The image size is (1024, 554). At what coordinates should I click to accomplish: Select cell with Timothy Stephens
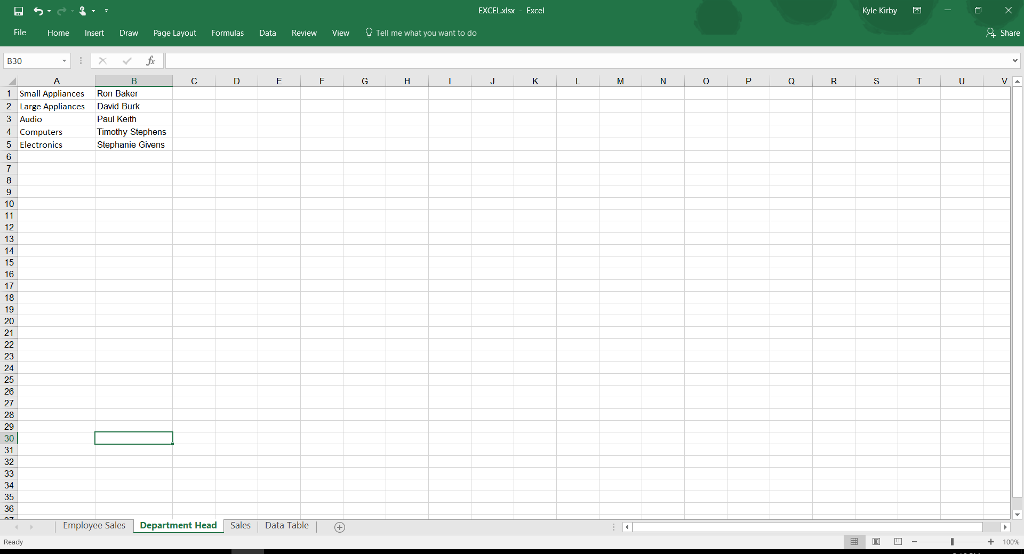[134, 132]
